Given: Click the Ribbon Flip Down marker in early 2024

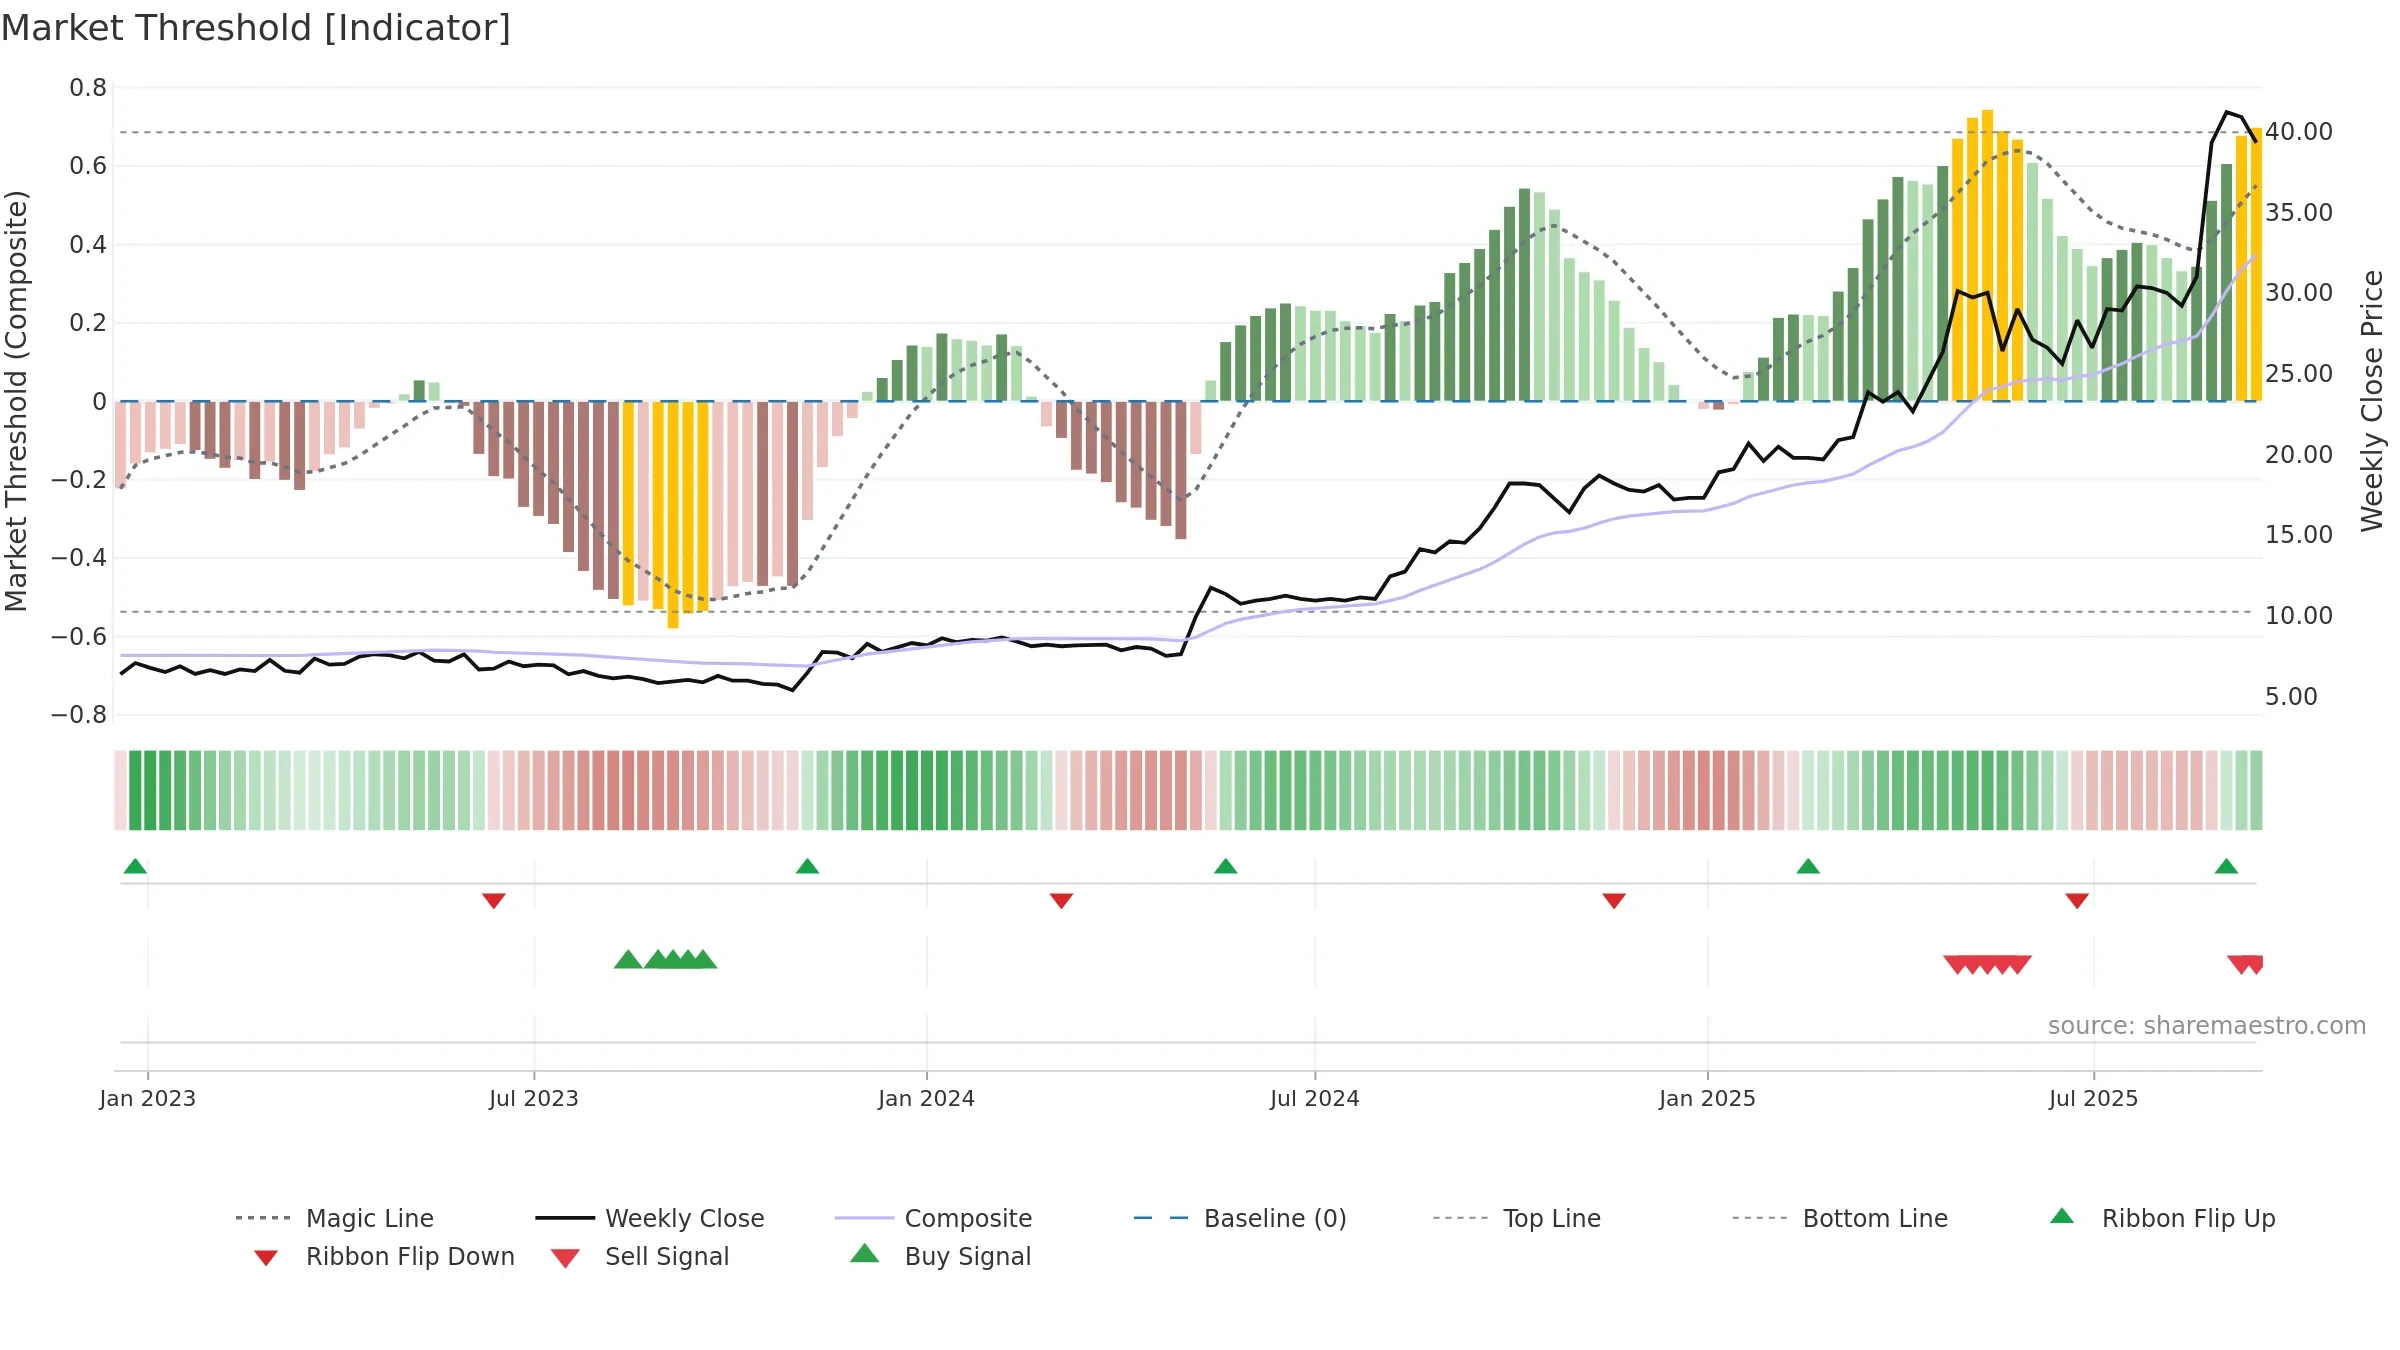Looking at the screenshot, I should click(1062, 901).
